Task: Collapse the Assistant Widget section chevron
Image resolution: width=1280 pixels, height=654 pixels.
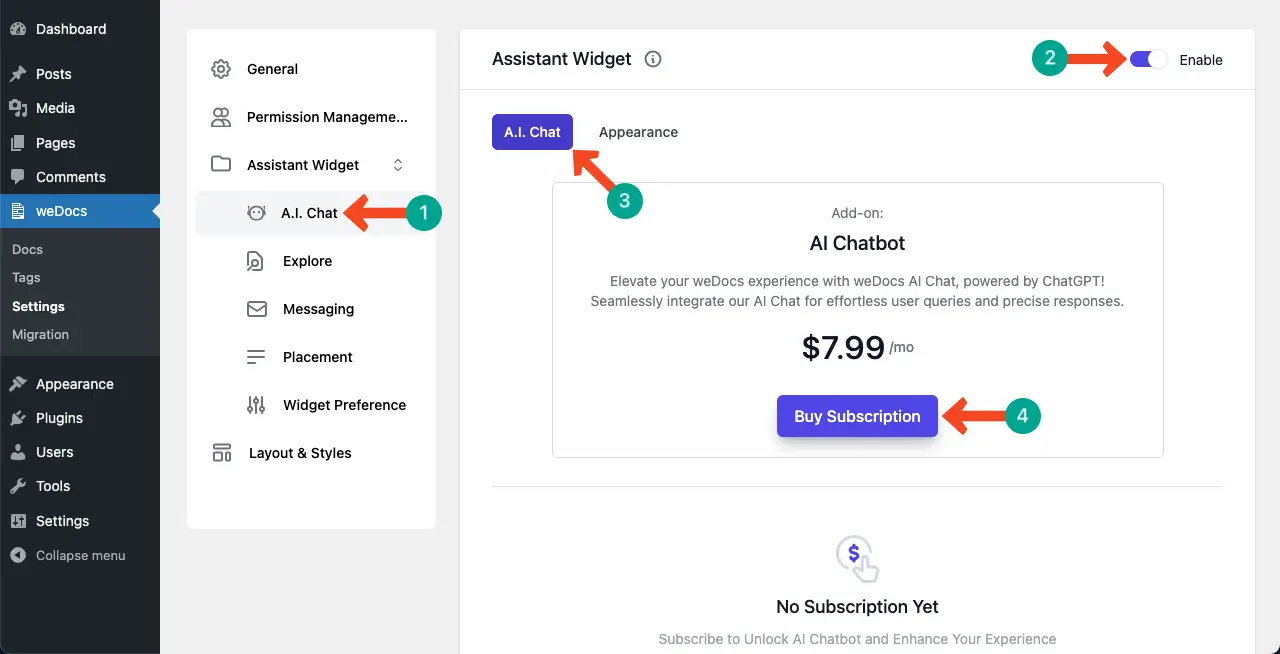Action: (397, 165)
